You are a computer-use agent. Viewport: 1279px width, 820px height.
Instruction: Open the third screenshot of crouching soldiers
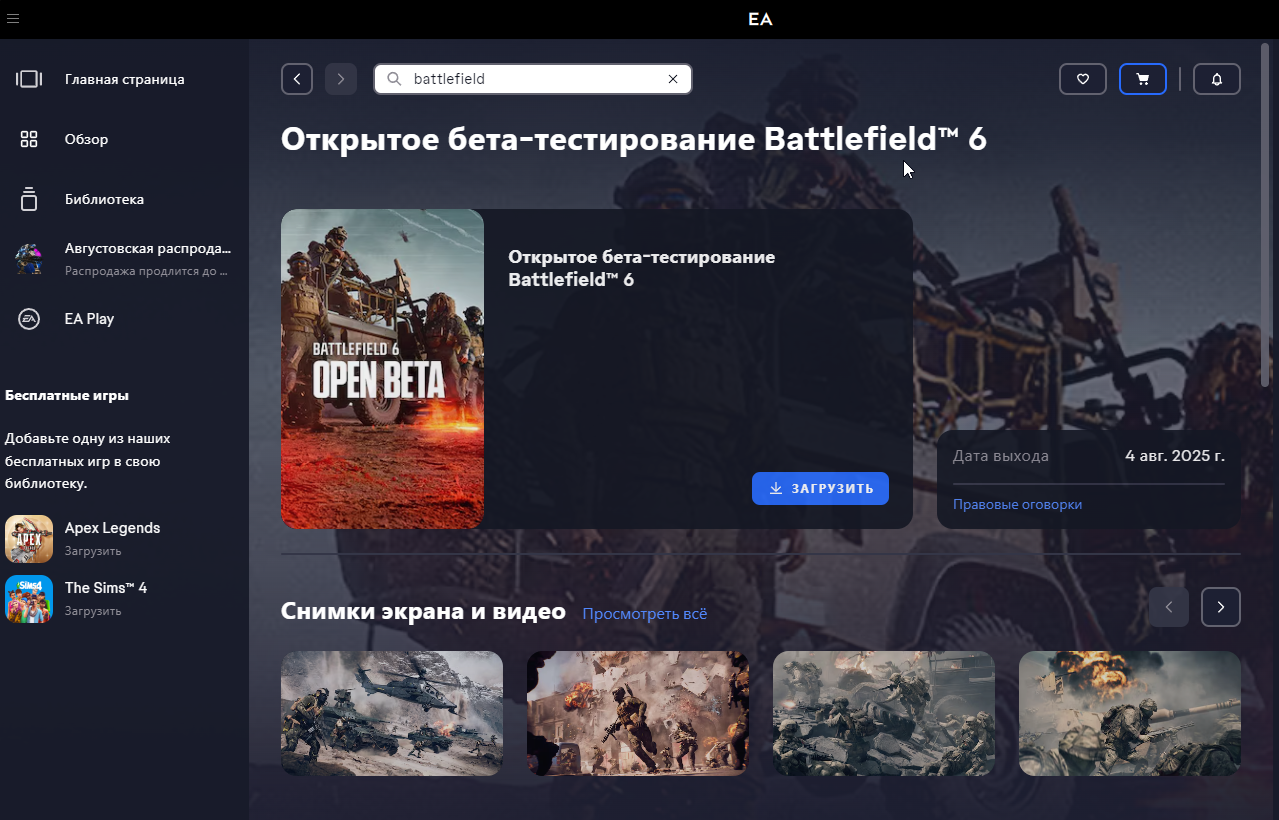click(x=884, y=713)
